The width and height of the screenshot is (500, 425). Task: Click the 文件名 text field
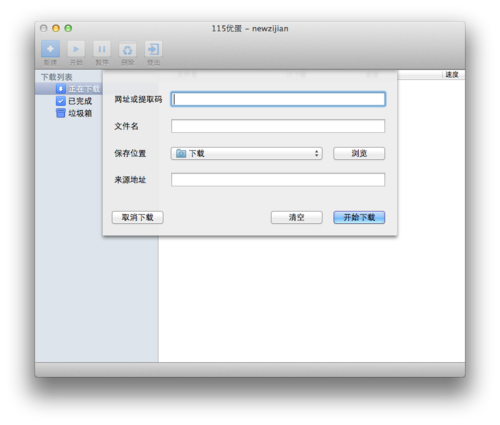pyautogui.click(x=278, y=126)
